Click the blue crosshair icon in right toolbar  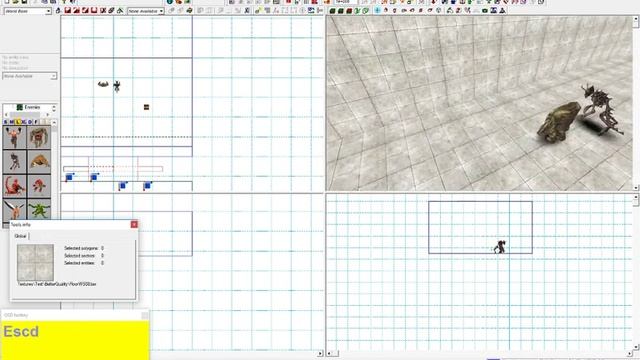(377, 11)
